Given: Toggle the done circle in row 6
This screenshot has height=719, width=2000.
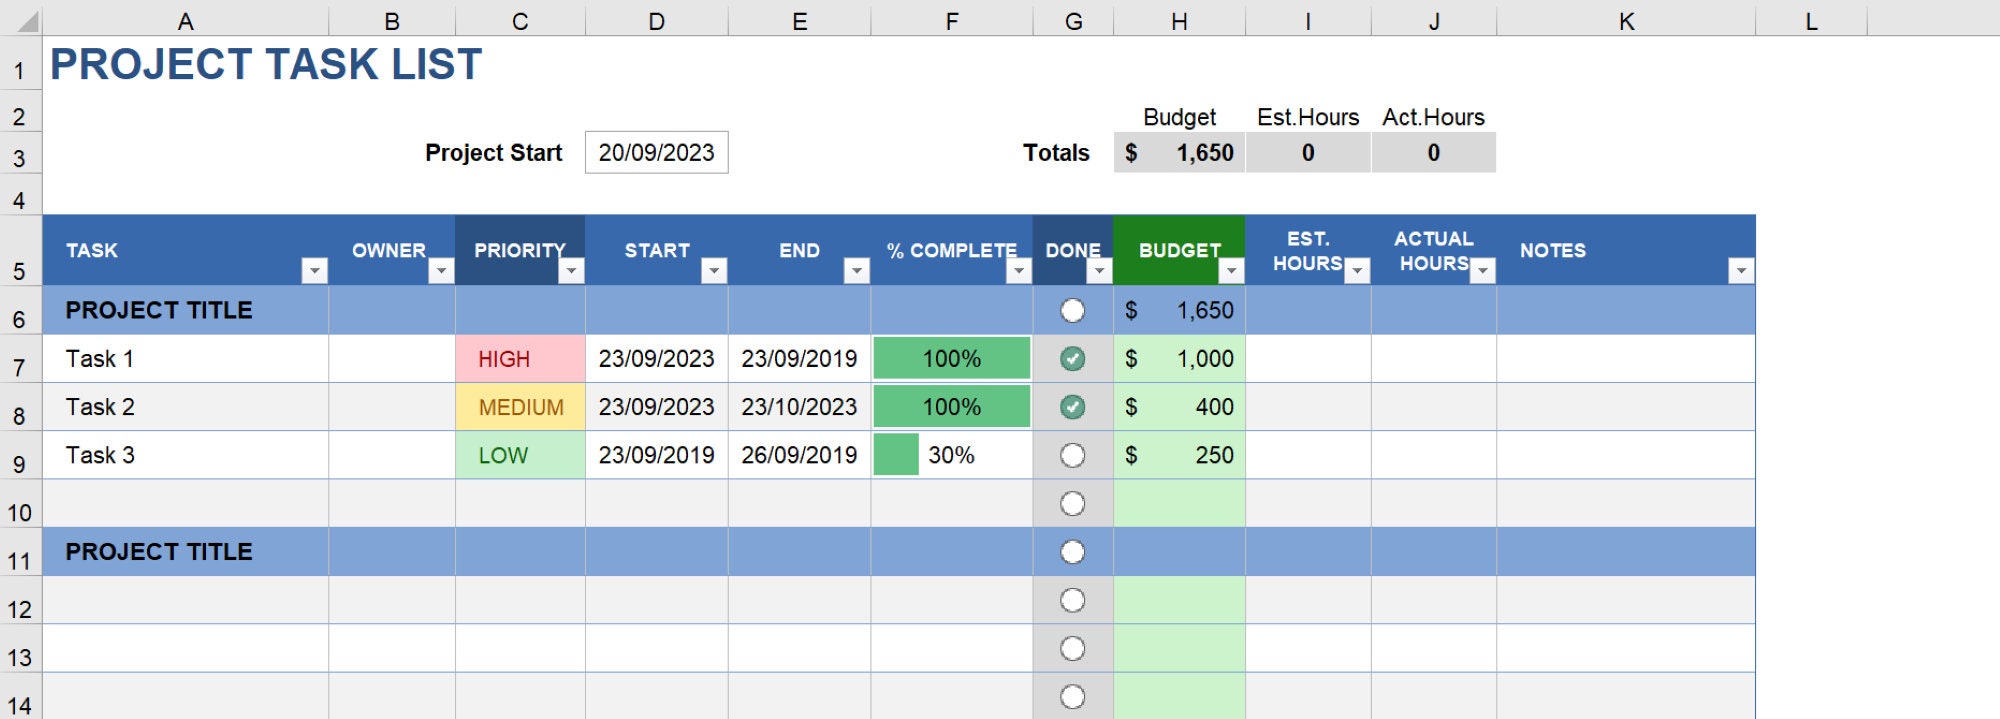Looking at the screenshot, I should click(x=1073, y=311).
